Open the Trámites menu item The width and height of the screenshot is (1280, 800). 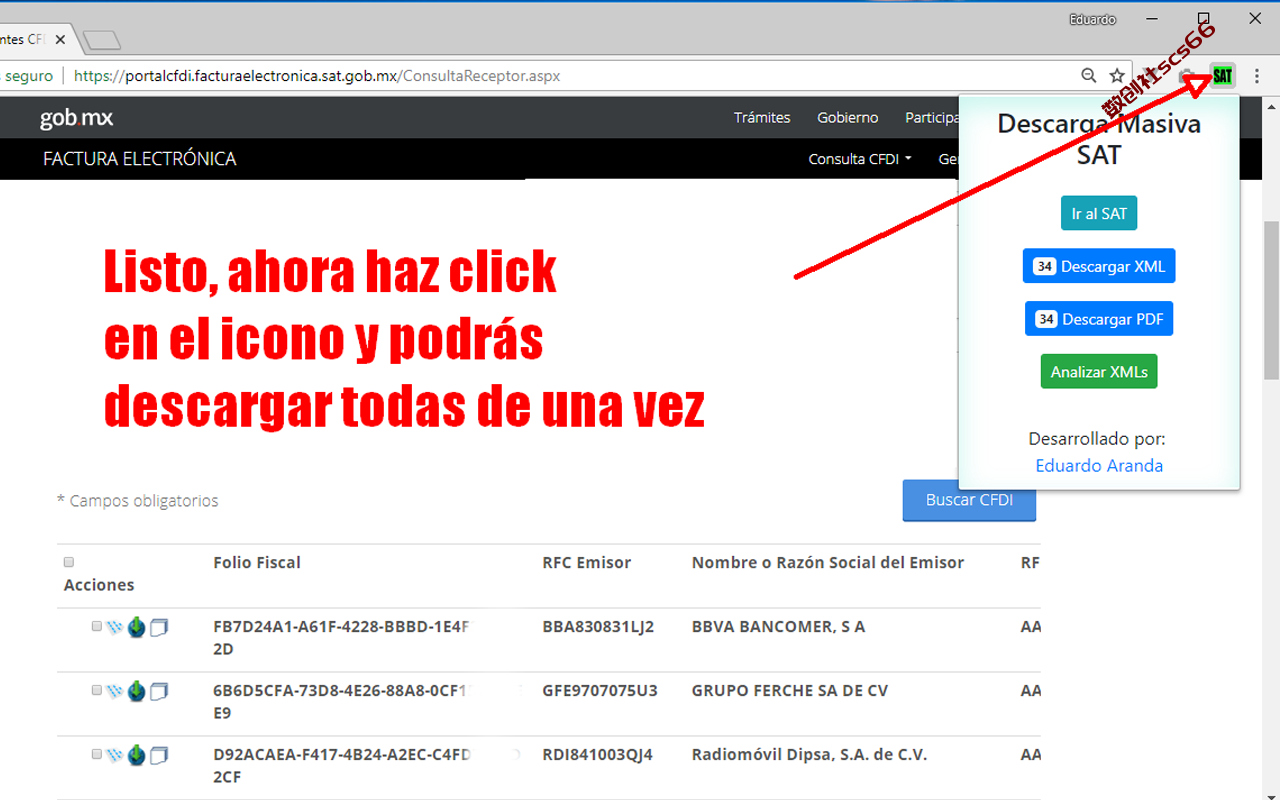point(762,118)
